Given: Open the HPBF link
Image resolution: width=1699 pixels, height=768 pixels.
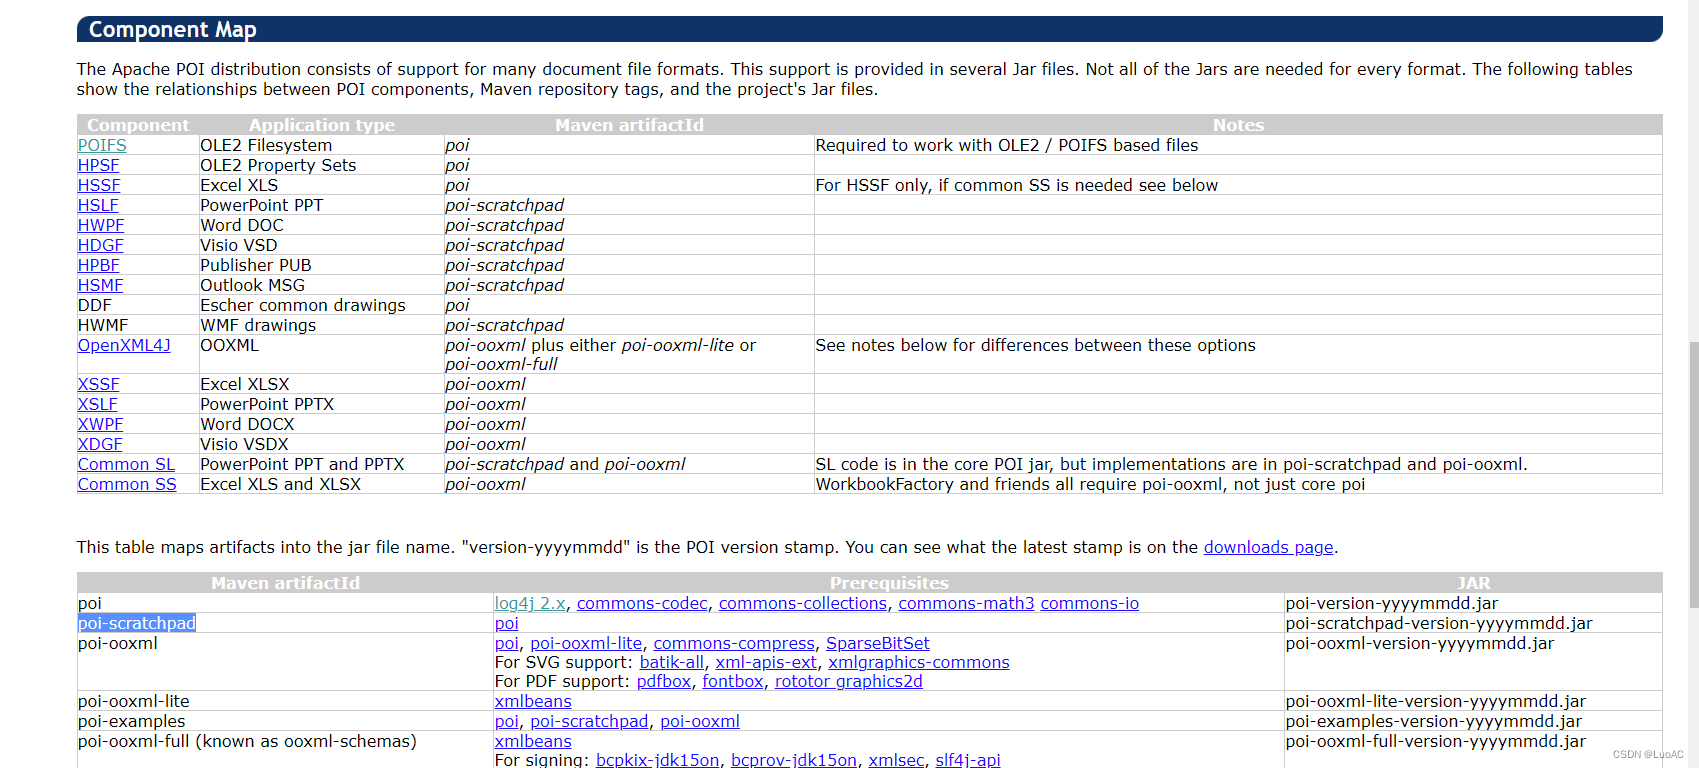Looking at the screenshot, I should click(99, 265).
